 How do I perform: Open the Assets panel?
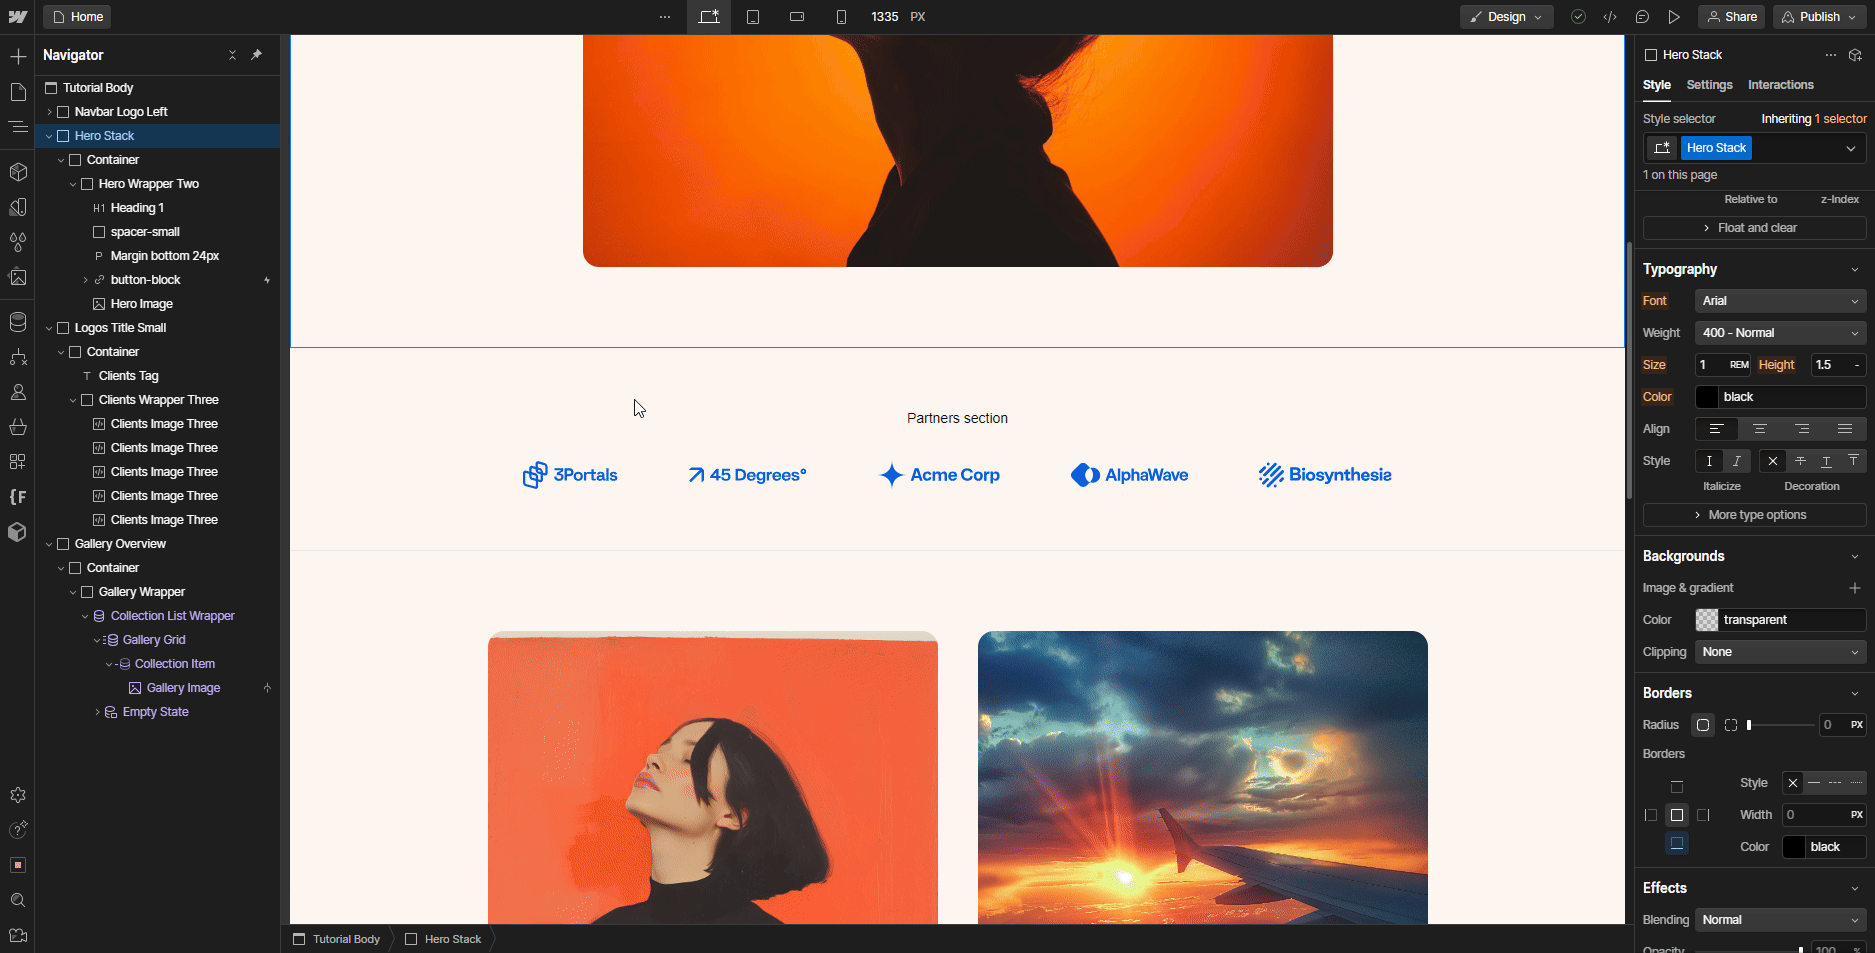(x=18, y=277)
